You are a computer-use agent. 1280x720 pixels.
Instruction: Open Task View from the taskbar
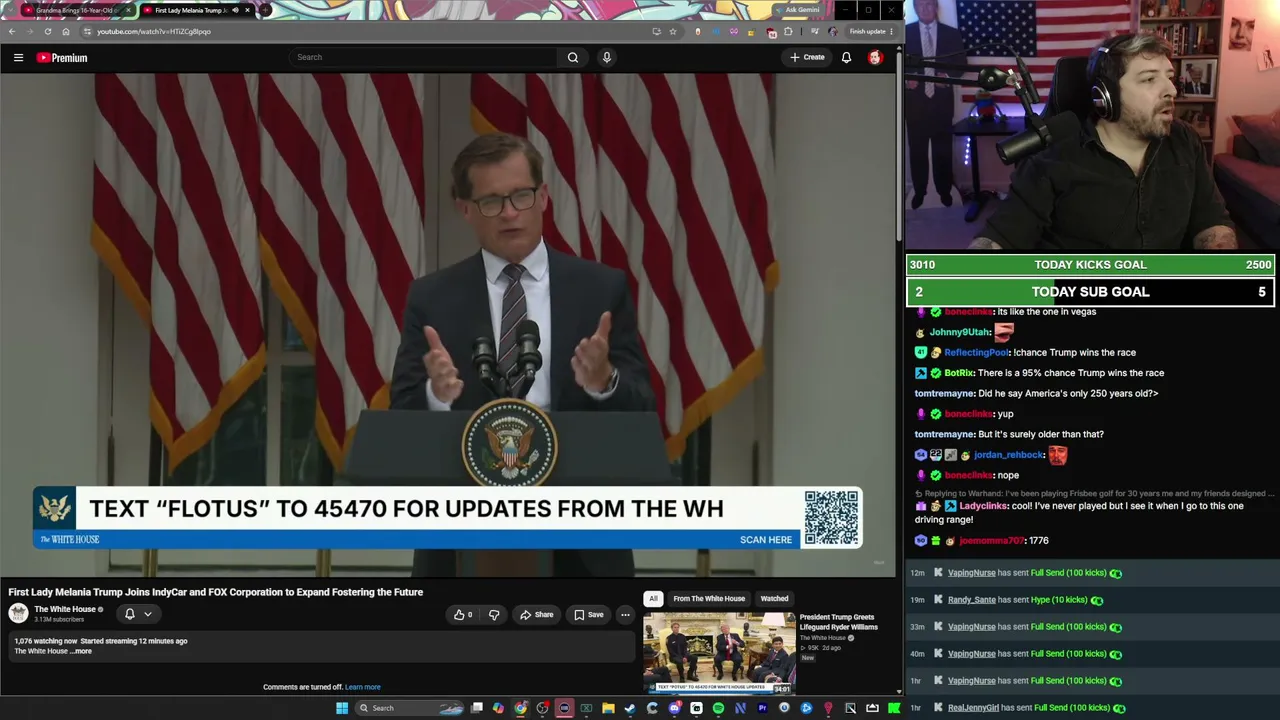click(x=477, y=708)
